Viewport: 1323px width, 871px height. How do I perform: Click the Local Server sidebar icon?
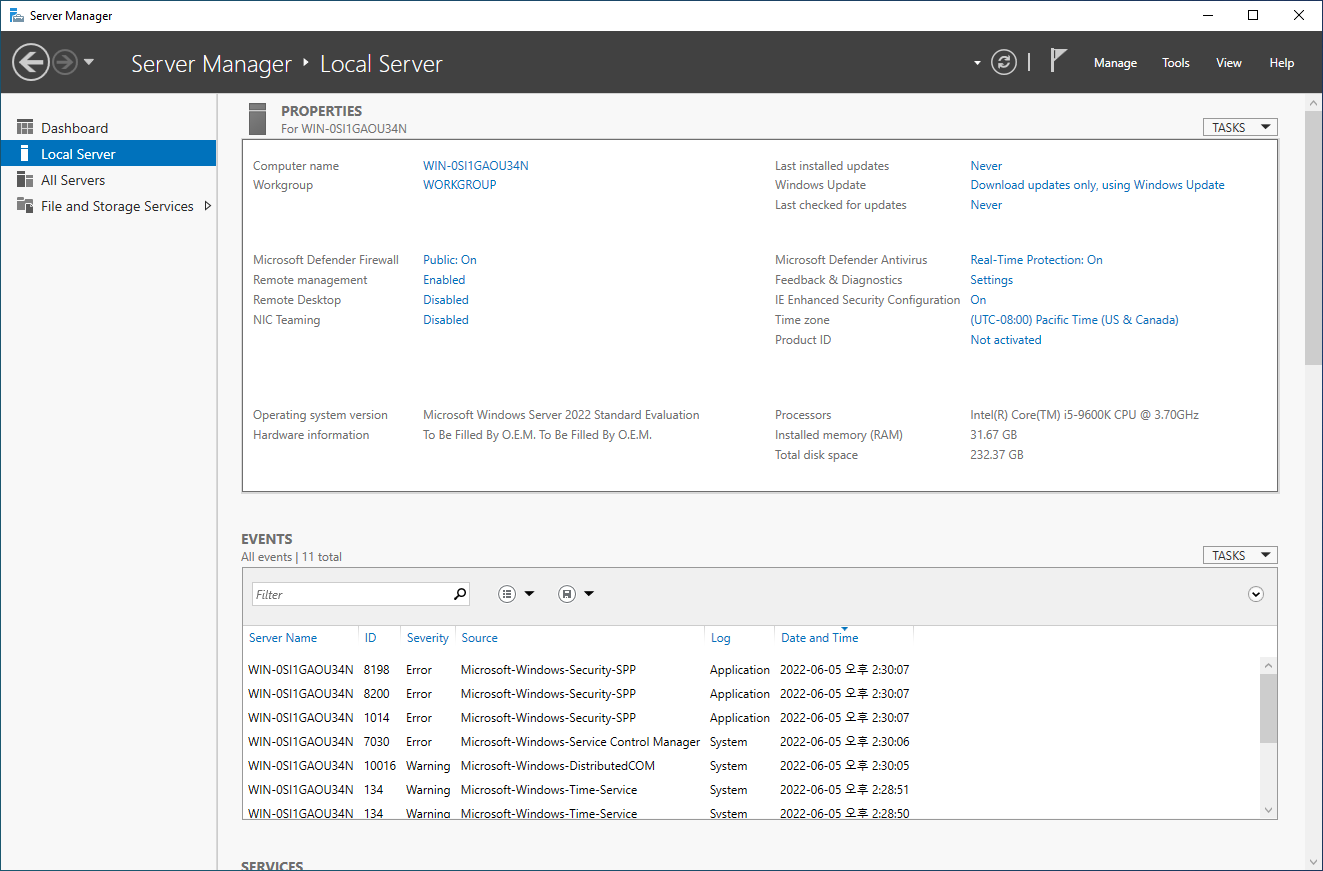pyautogui.click(x=25, y=153)
